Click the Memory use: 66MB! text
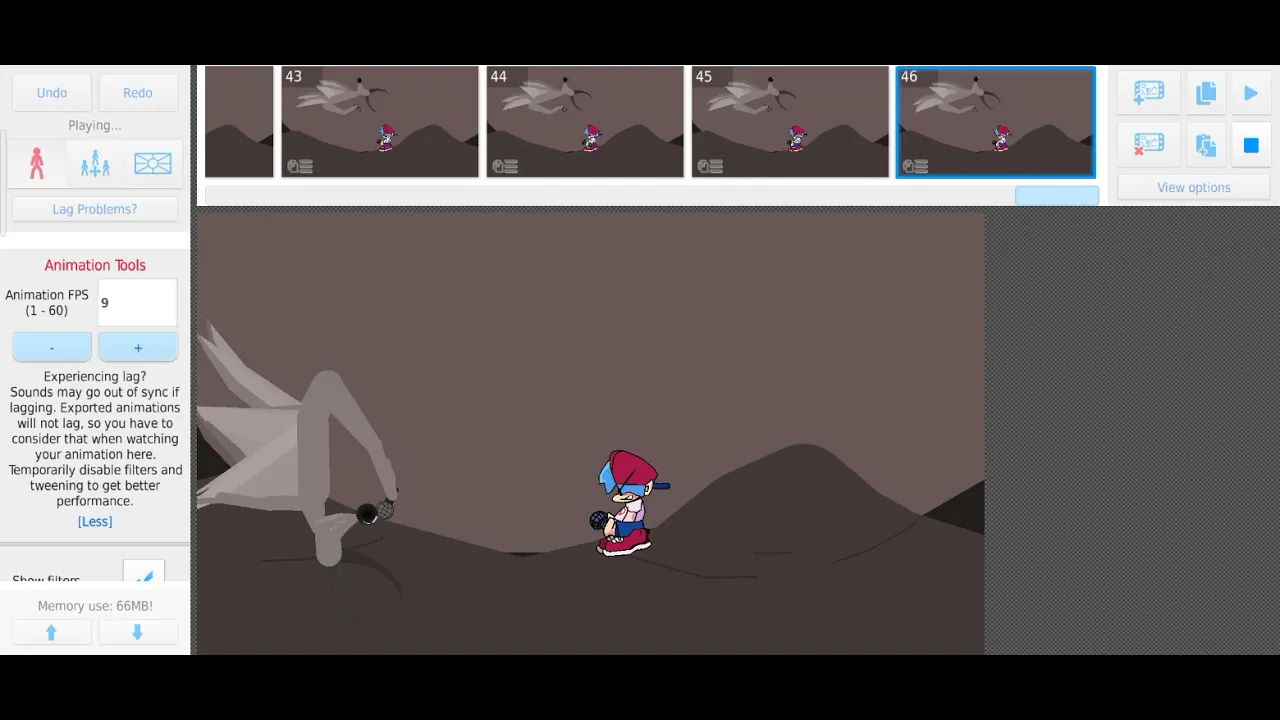Viewport: 1280px width, 720px height. pos(95,606)
